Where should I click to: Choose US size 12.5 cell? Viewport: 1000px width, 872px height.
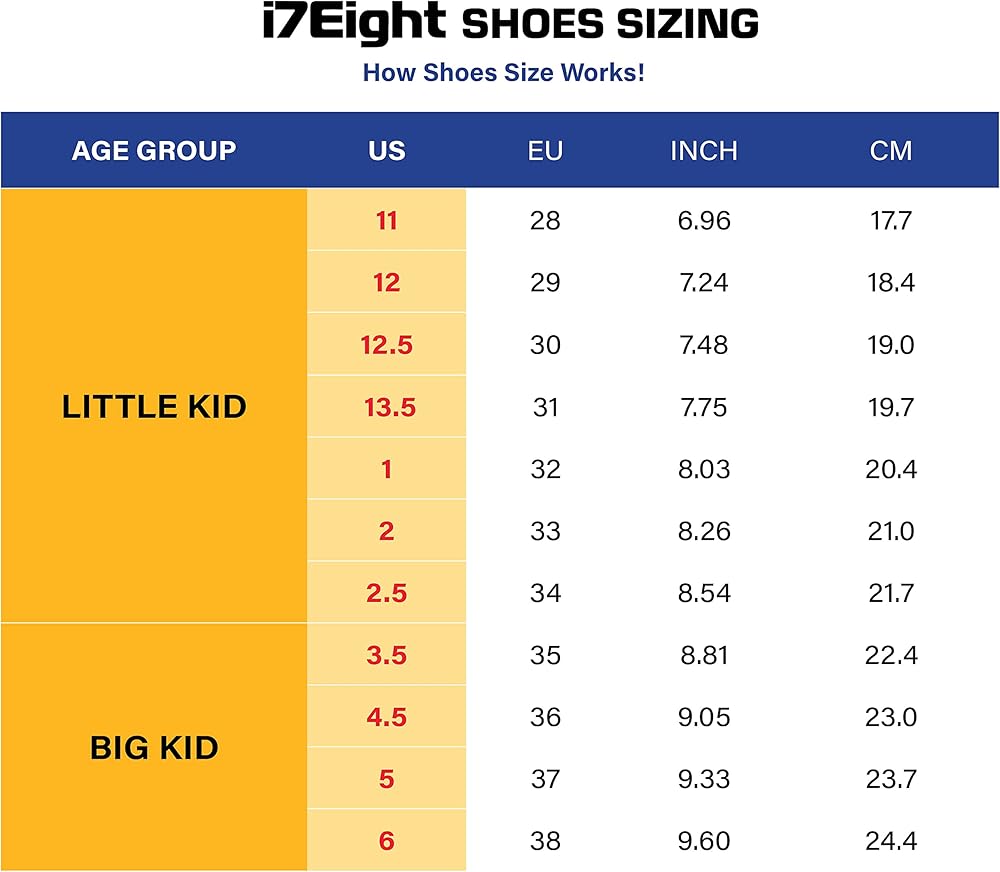(387, 345)
